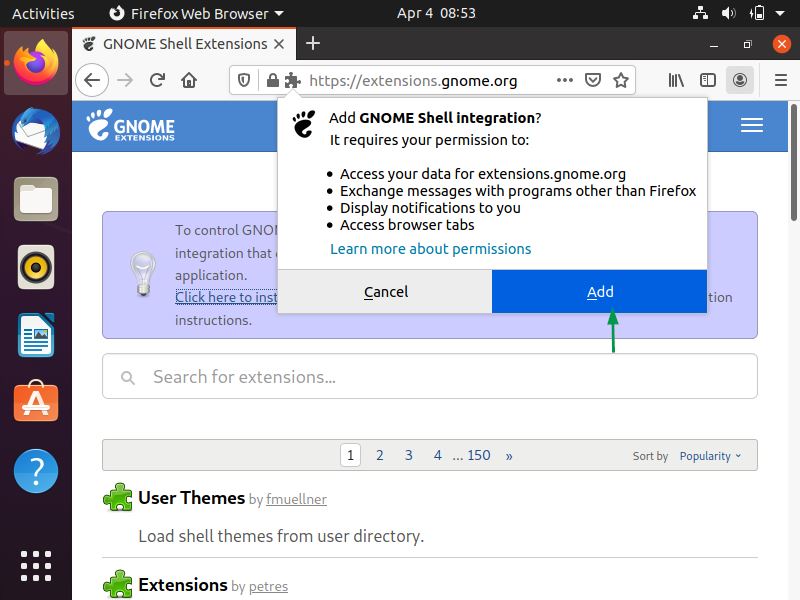Open Help from the dock
800x600 pixels.
pyautogui.click(x=36, y=471)
